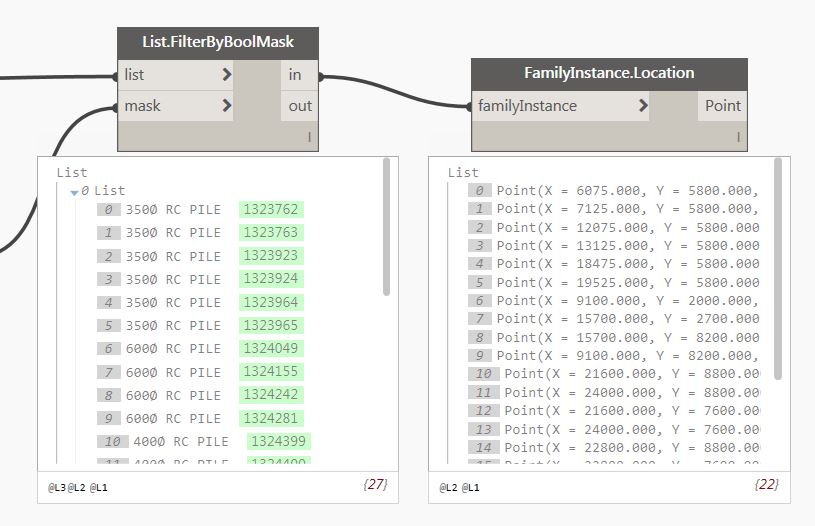Select the @L1 label in location preview
The height and width of the screenshot is (526, 815).
[470, 488]
